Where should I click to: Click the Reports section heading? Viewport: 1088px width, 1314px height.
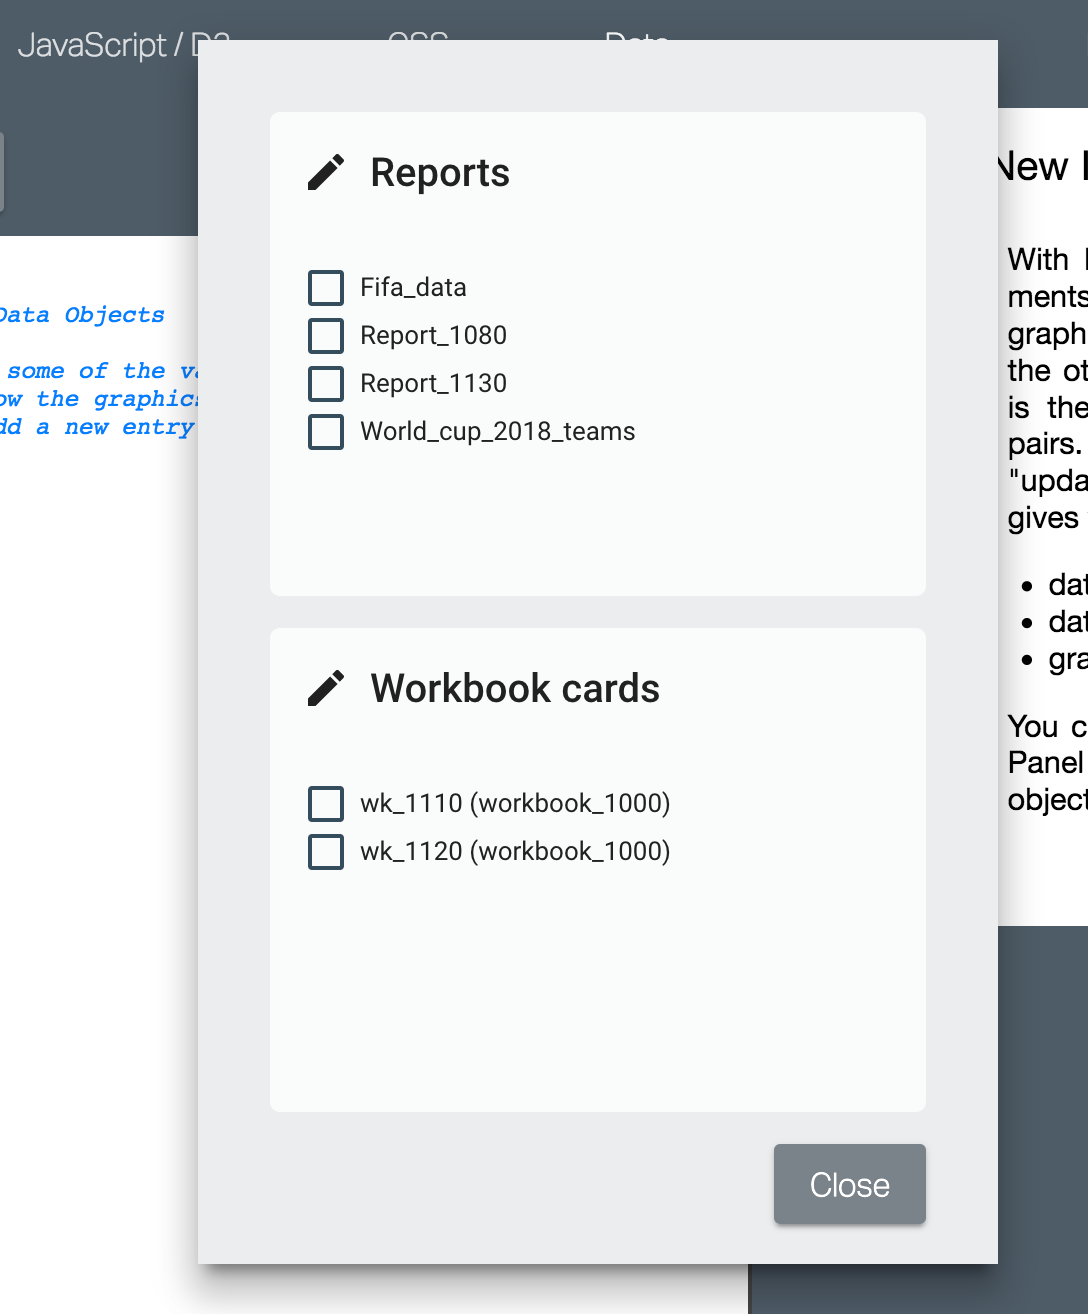click(440, 172)
